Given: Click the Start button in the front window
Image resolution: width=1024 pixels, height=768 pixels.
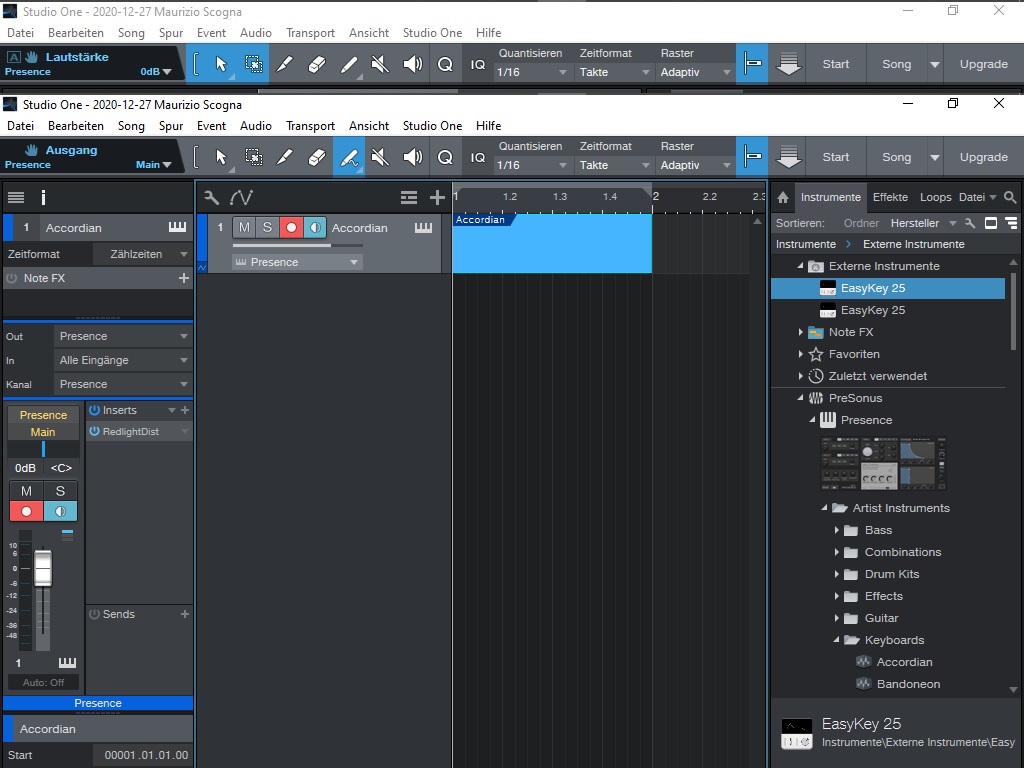Looking at the screenshot, I should click(836, 157).
